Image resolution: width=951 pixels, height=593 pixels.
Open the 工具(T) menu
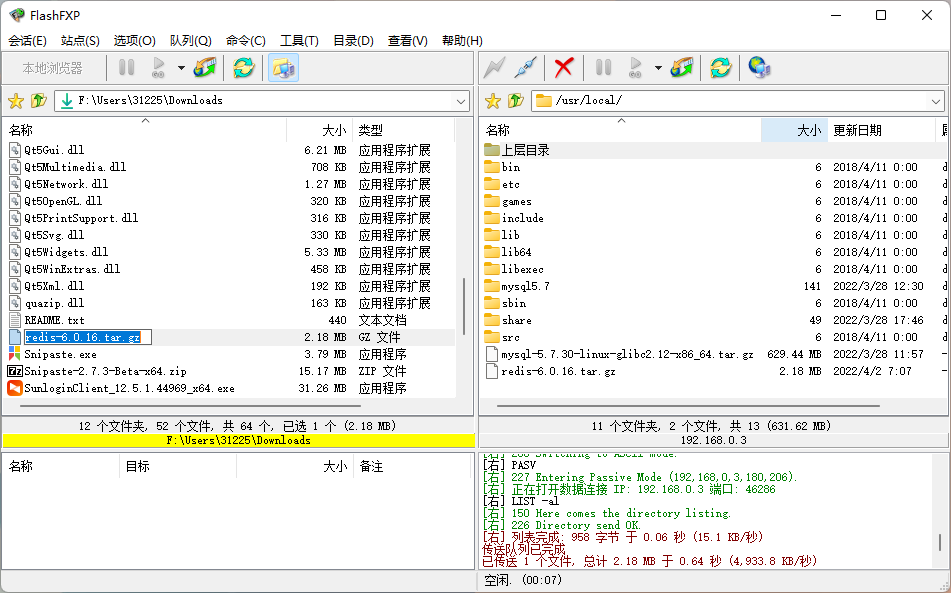[299, 41]
